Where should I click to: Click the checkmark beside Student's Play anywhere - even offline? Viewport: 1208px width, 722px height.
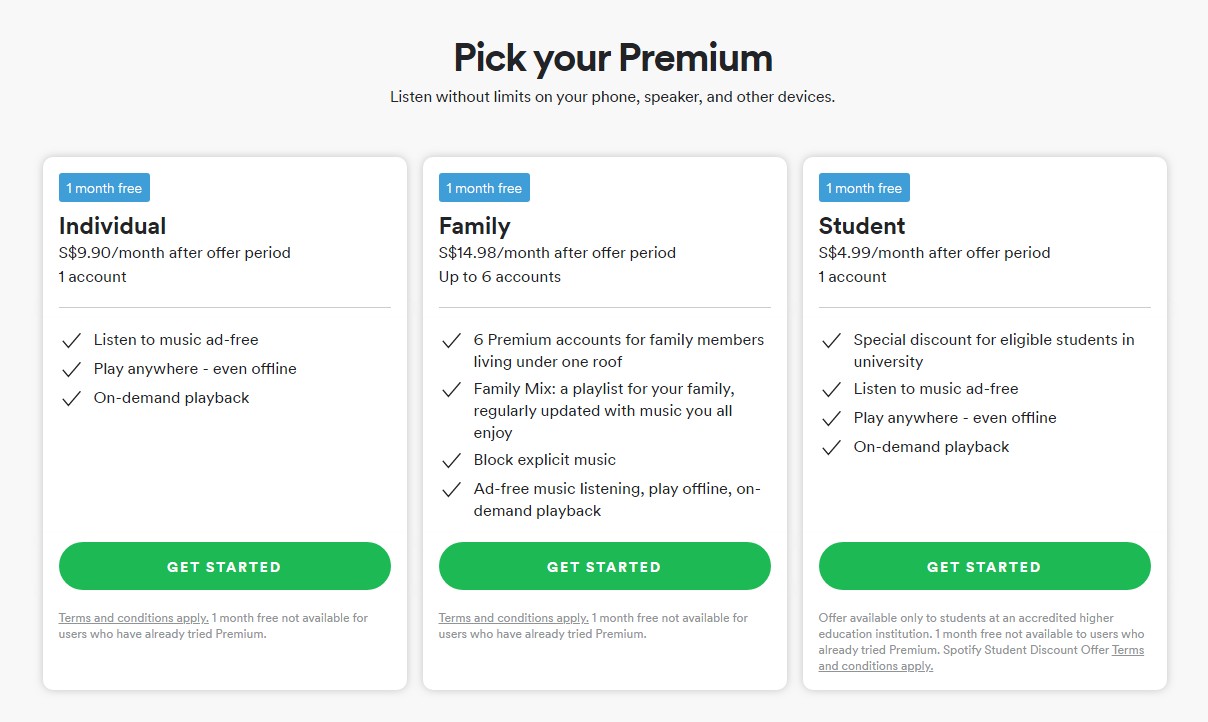(x=831, y=419)
